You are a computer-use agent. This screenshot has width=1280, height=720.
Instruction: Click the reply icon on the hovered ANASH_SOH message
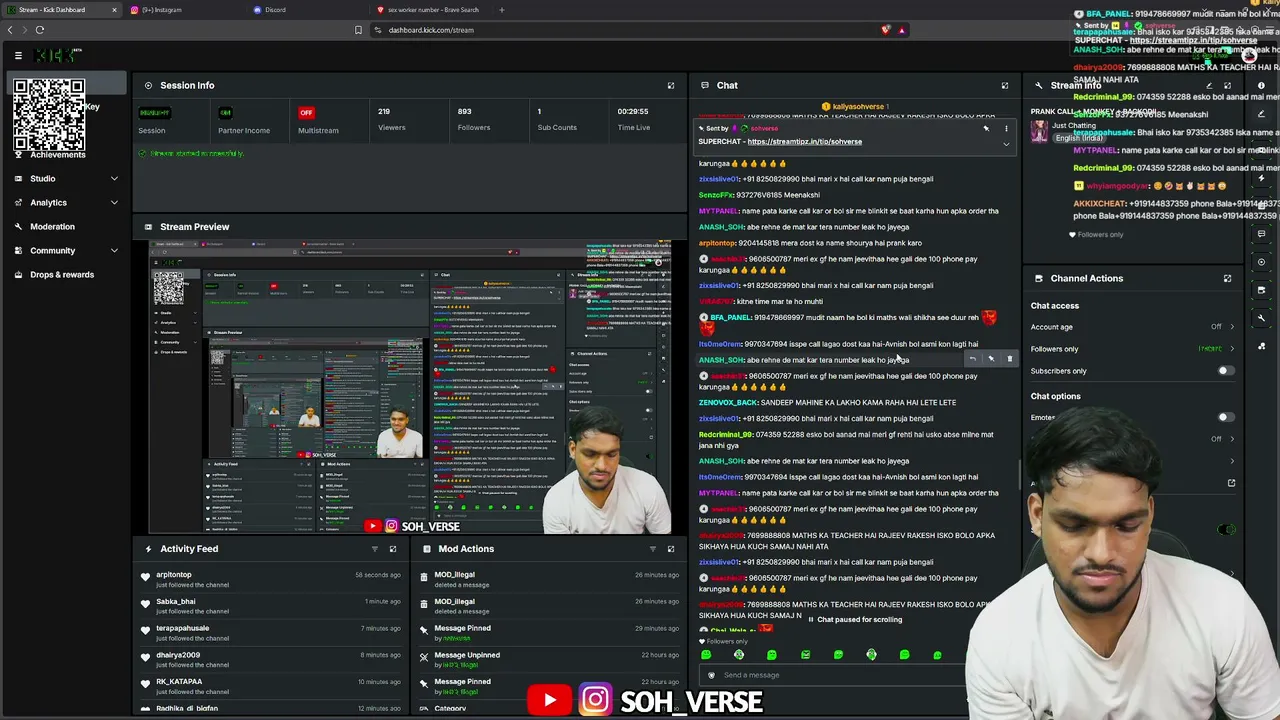pos(972,359)
